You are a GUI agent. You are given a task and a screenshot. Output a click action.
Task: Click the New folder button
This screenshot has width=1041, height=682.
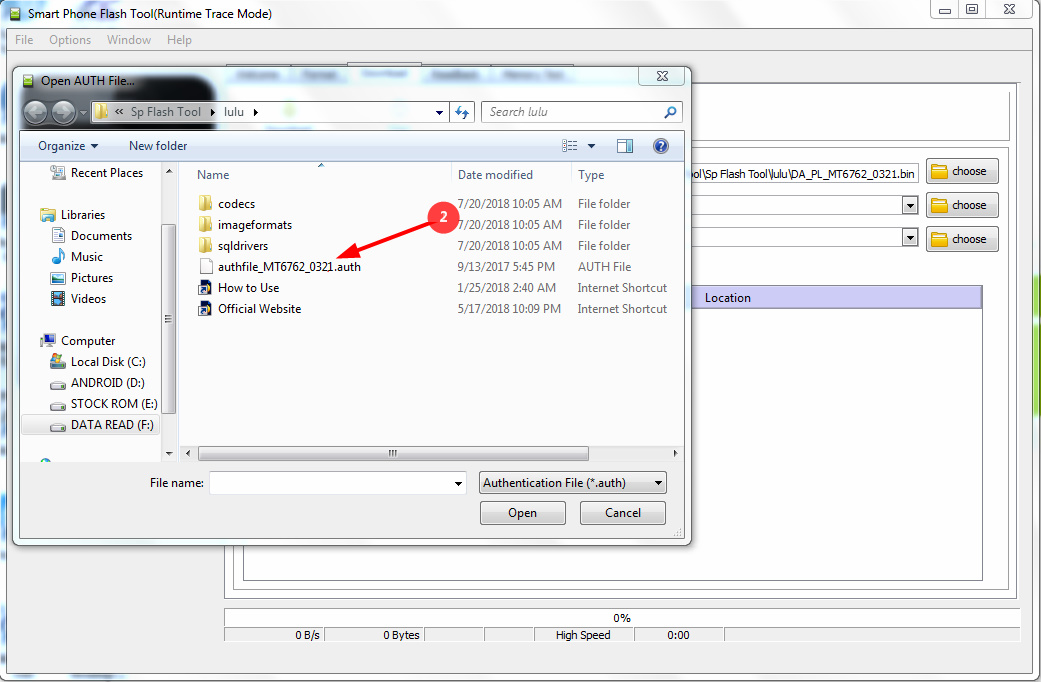pos(158,146)
